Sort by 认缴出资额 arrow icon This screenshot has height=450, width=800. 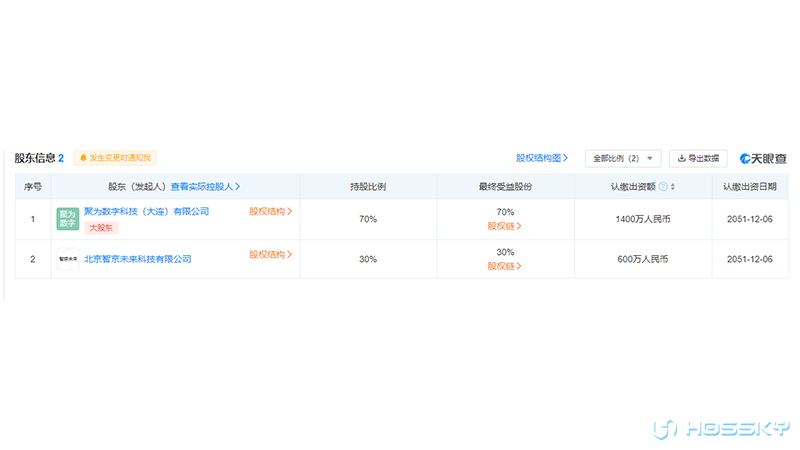(672, 187)
